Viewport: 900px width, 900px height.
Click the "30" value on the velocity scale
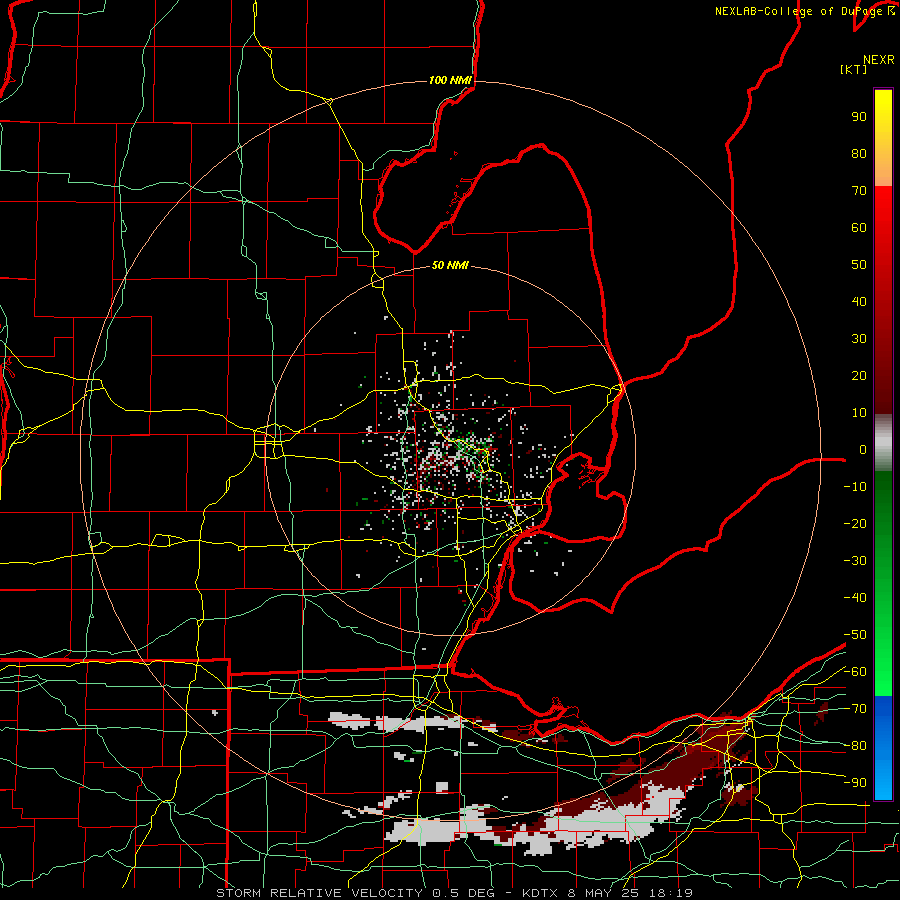[x=859, y=339]
